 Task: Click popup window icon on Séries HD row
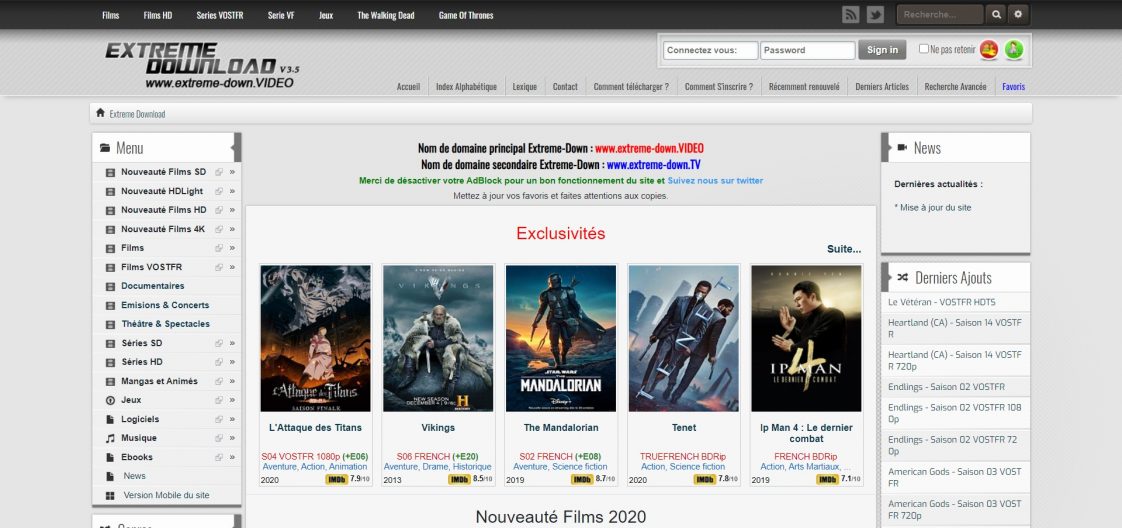click(219, 362)
